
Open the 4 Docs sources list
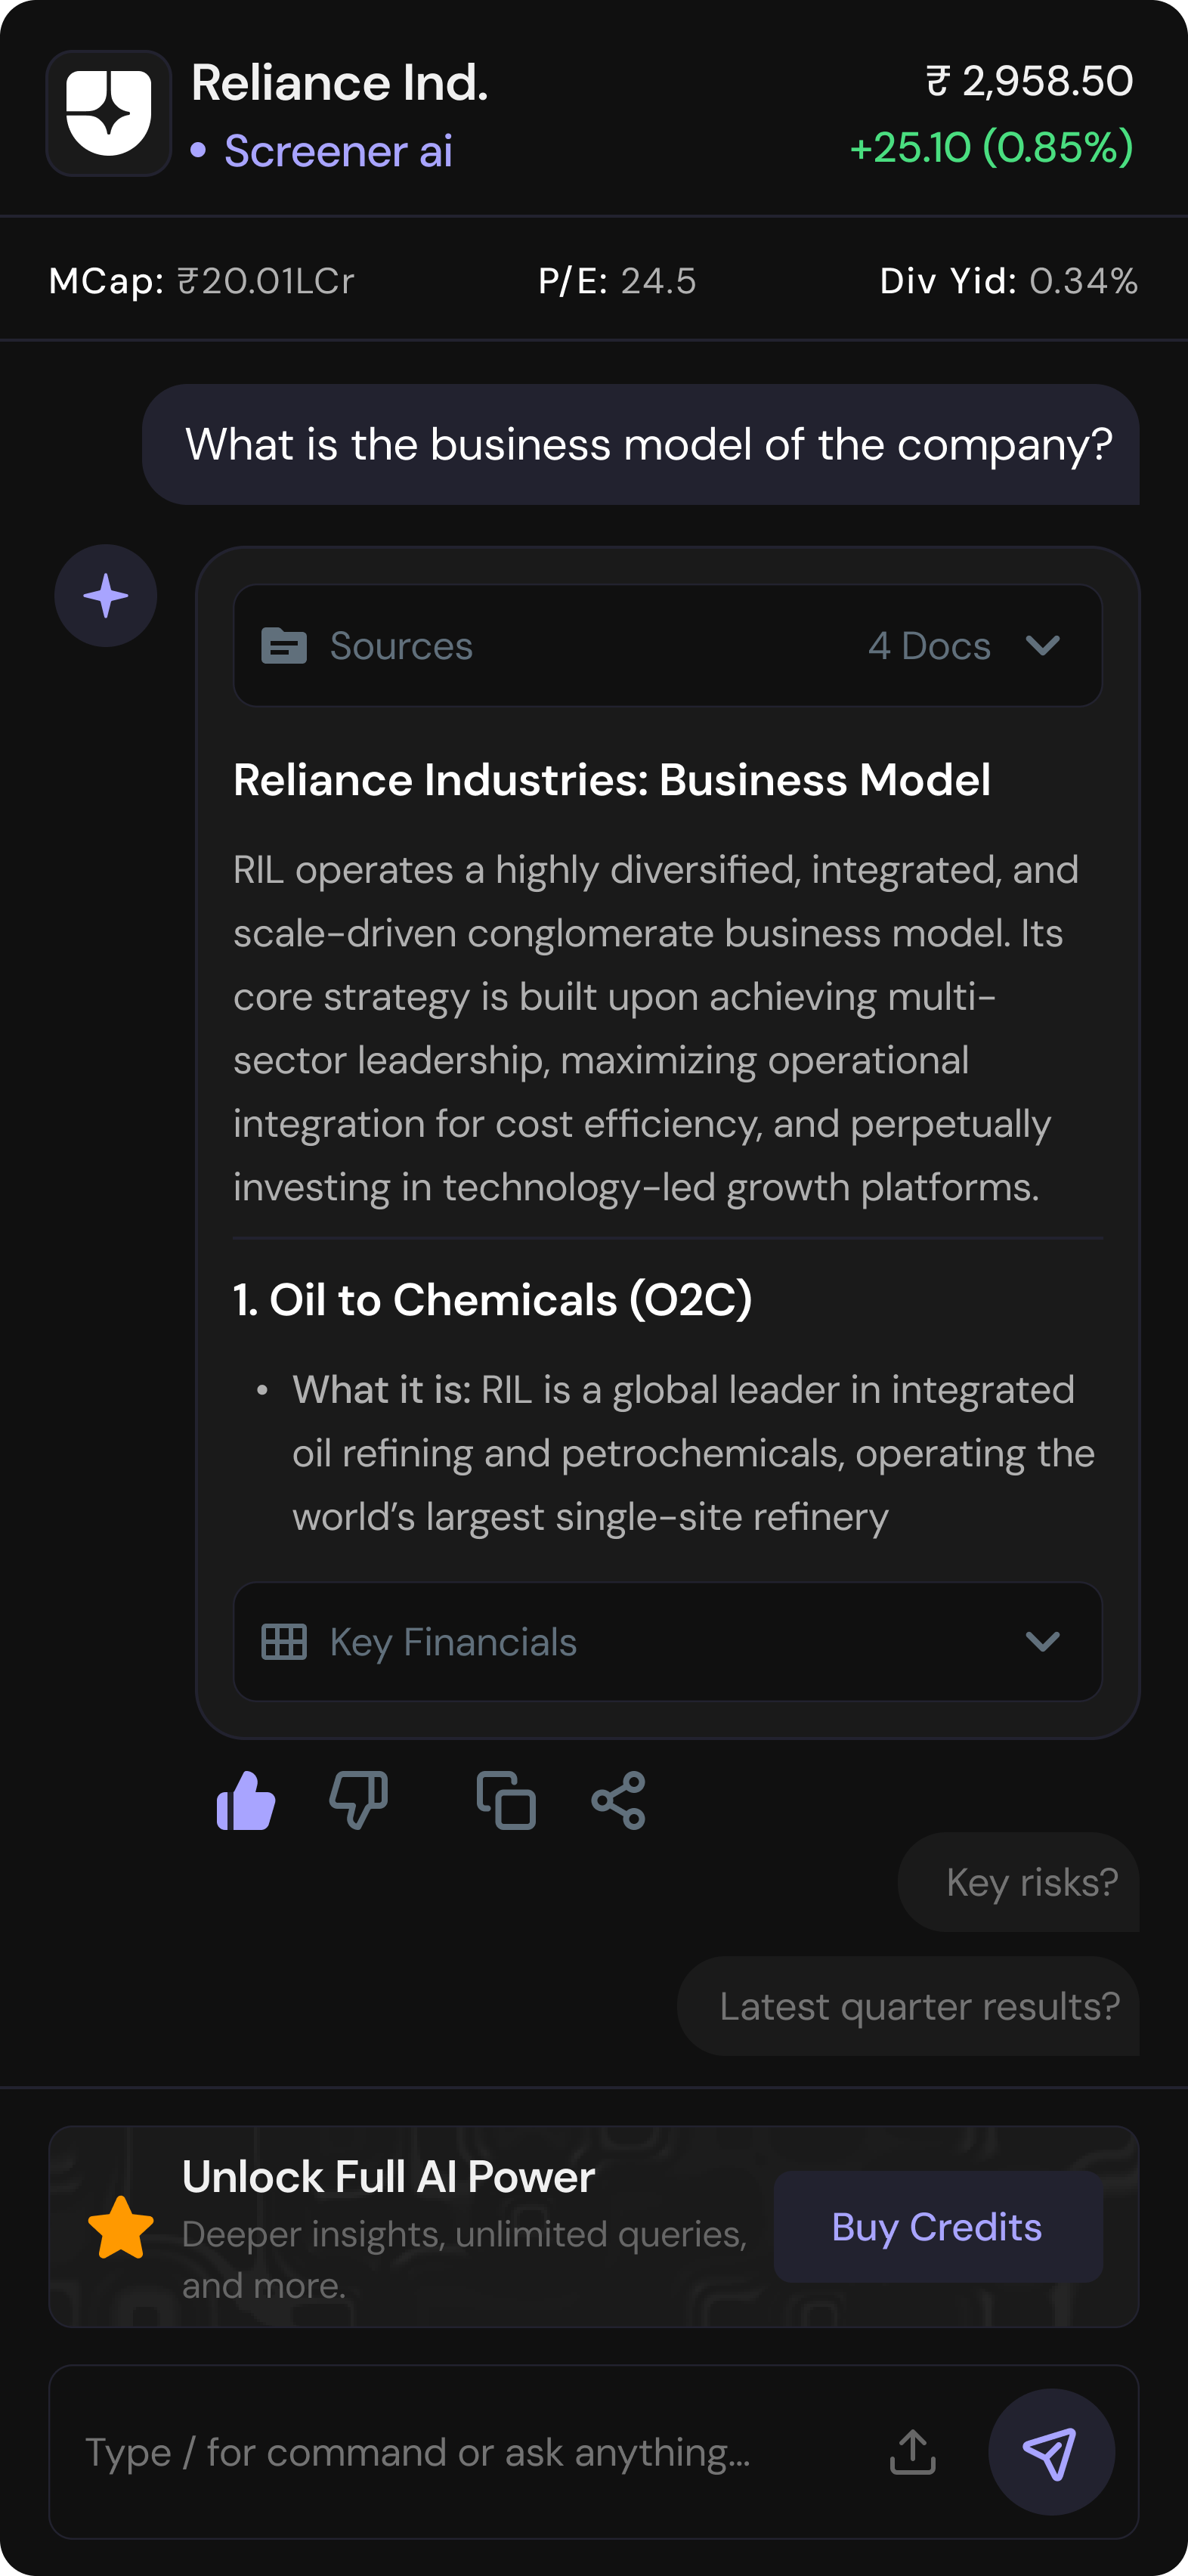(929, 646)
